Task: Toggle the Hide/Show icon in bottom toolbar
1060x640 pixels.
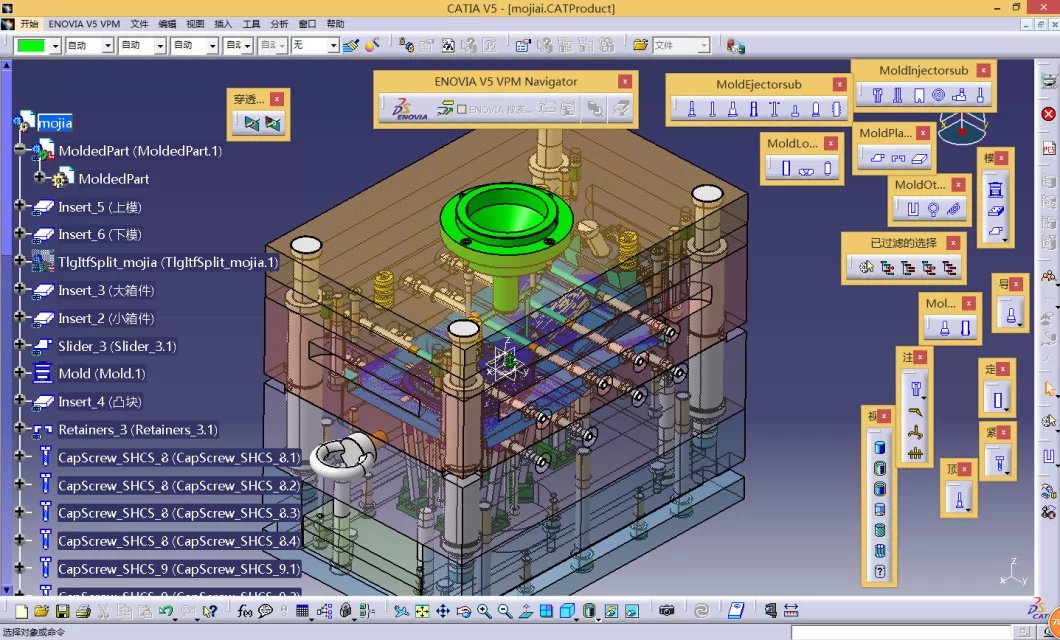Action: (x=611, y=612)
